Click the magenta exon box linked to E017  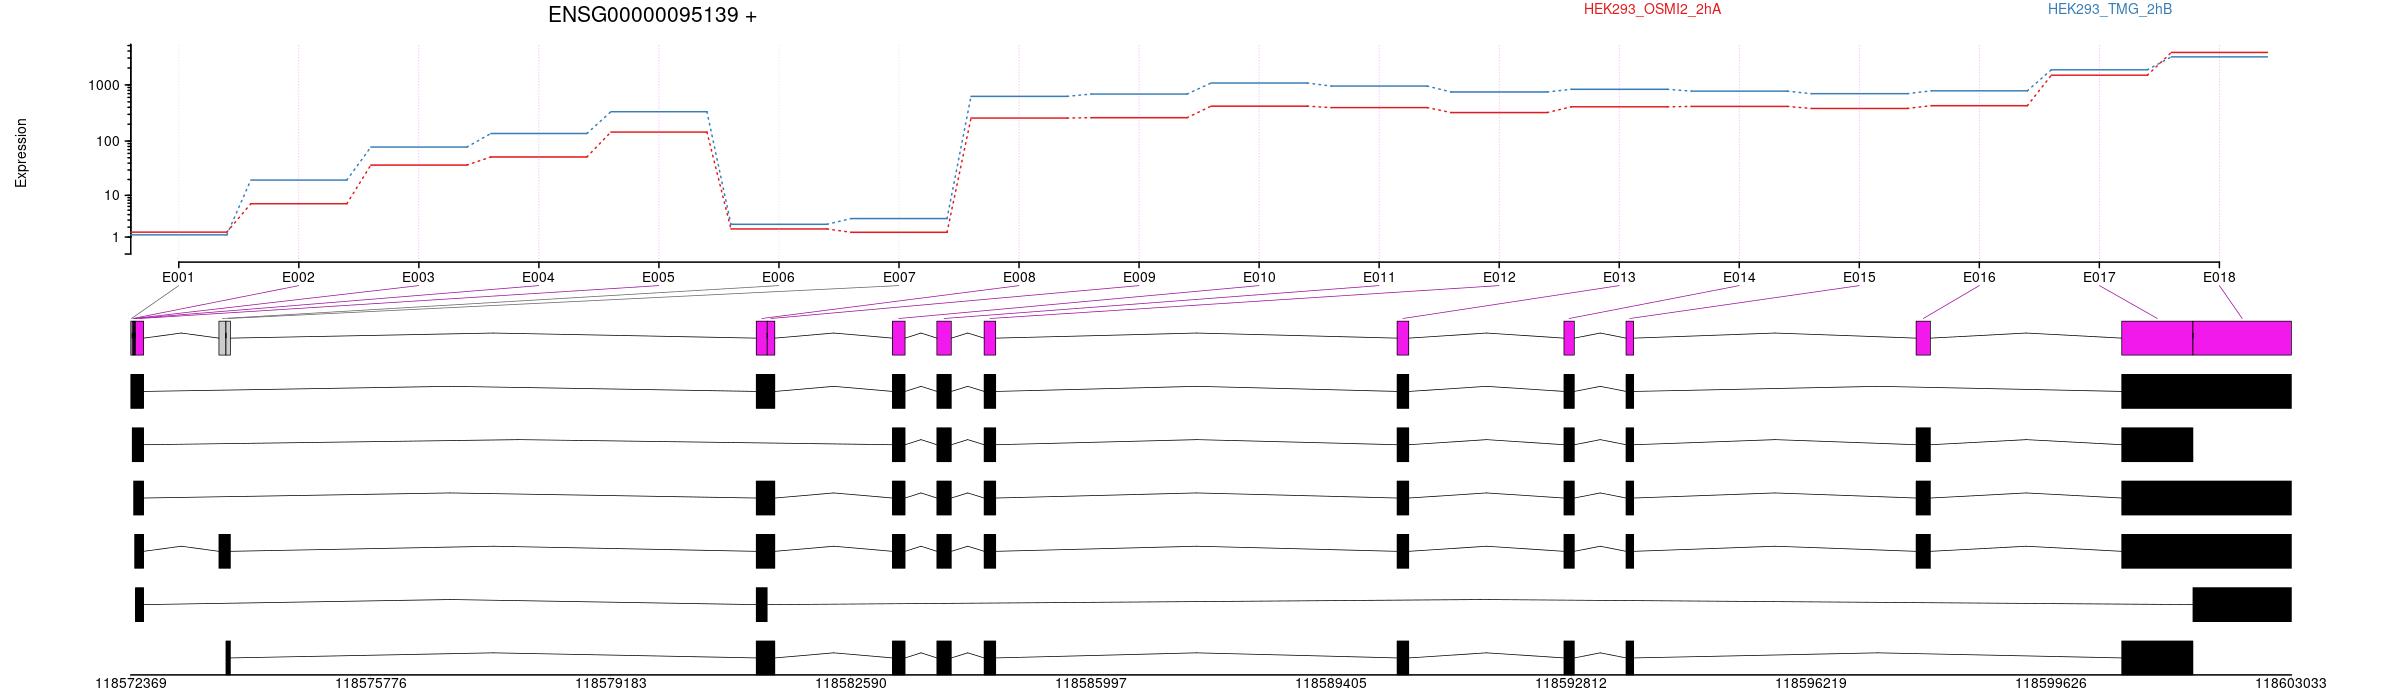2157,338
